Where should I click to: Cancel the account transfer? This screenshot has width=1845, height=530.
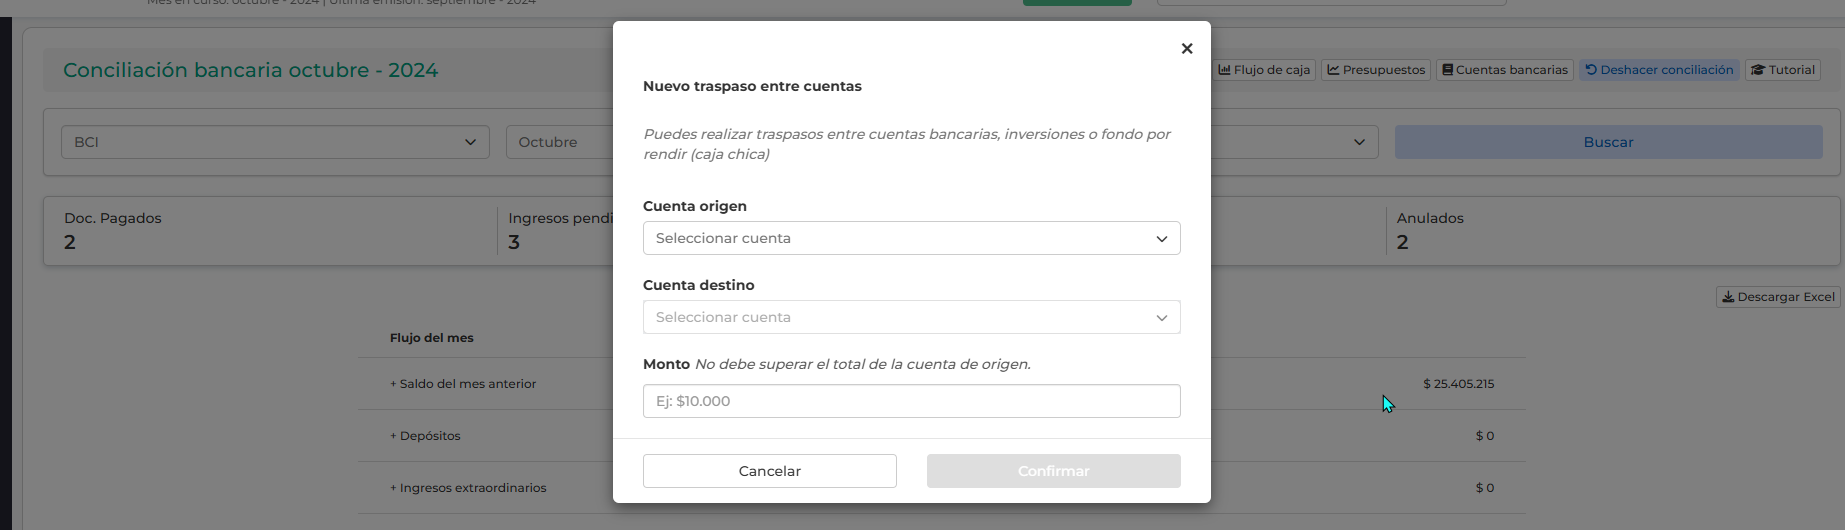click(769, 471)
